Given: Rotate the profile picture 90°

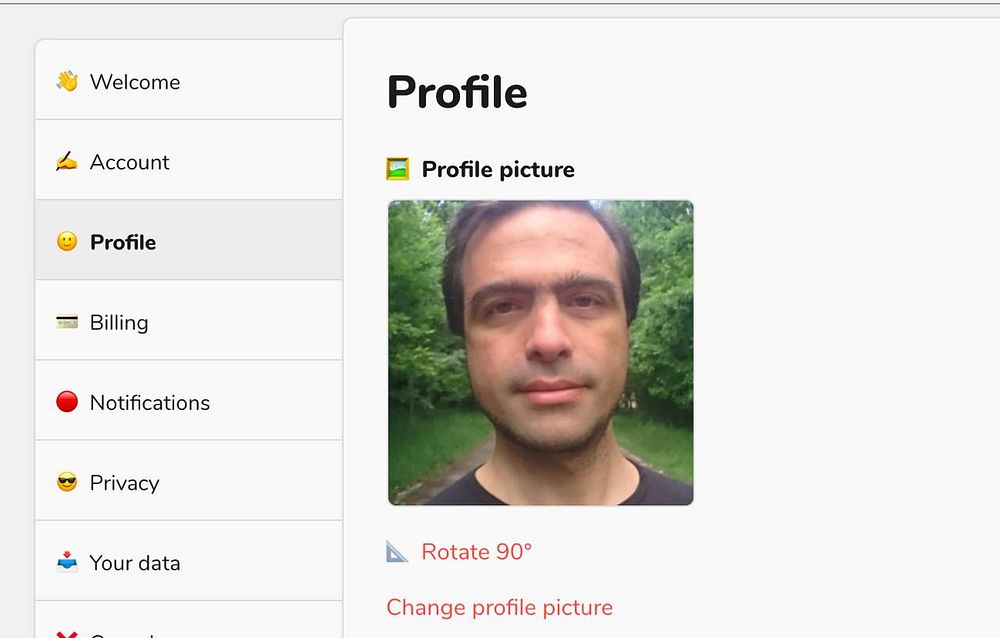Looking at the screenshot, I should coord(477,552).
